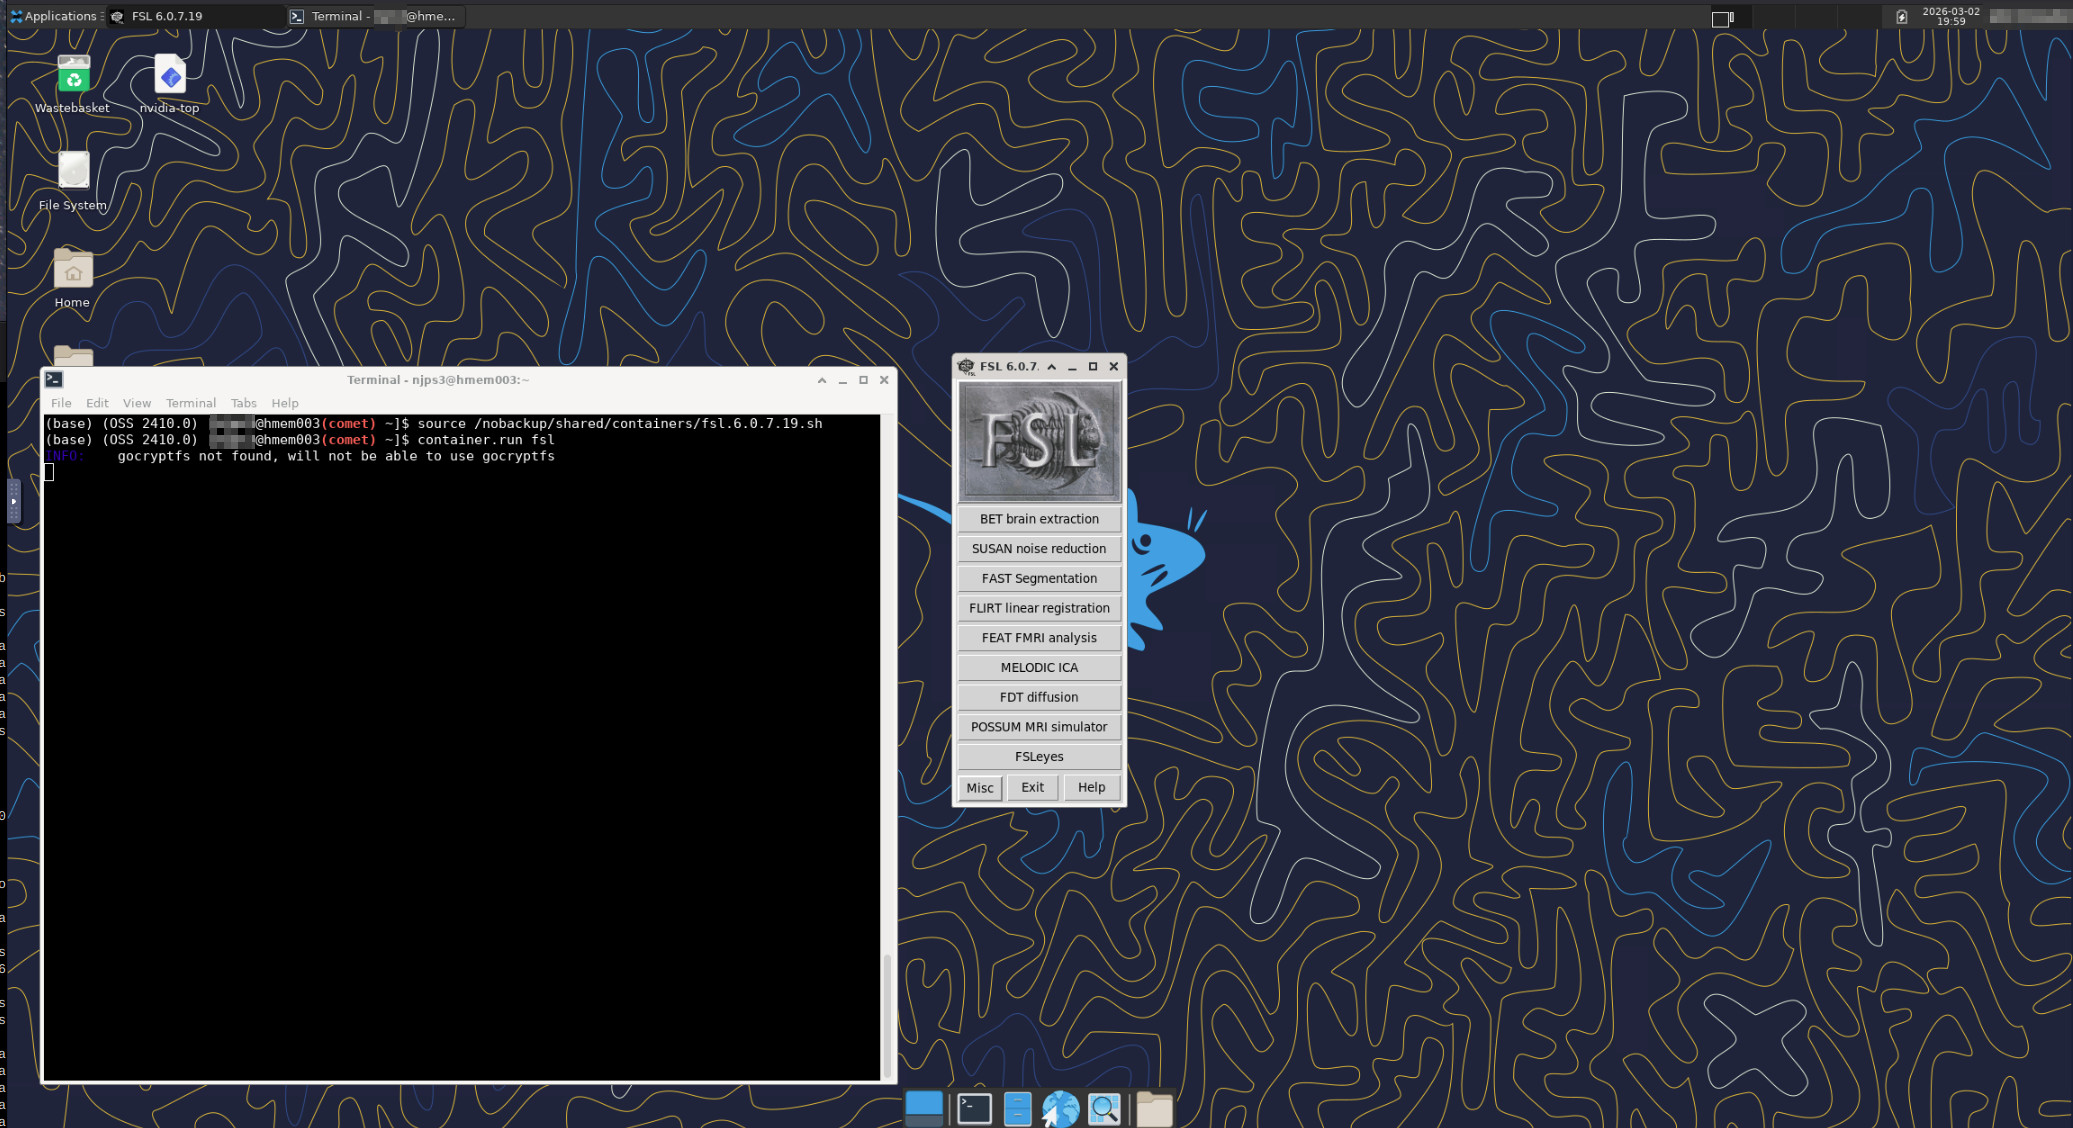Launch BET brain extraction tool
The width and height of the screenshot is (2073, 1128).
coord(1039,519)
